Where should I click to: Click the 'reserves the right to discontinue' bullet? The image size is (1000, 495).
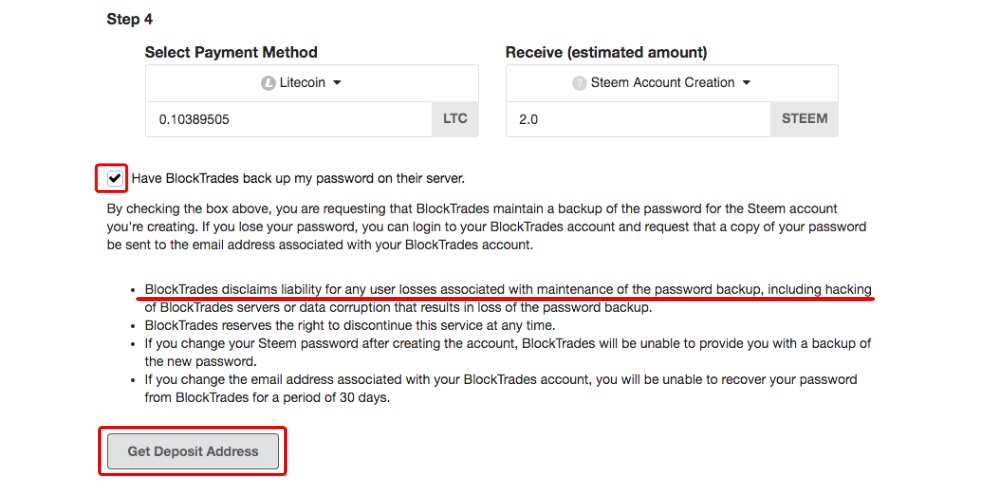[x=349, y=325]
